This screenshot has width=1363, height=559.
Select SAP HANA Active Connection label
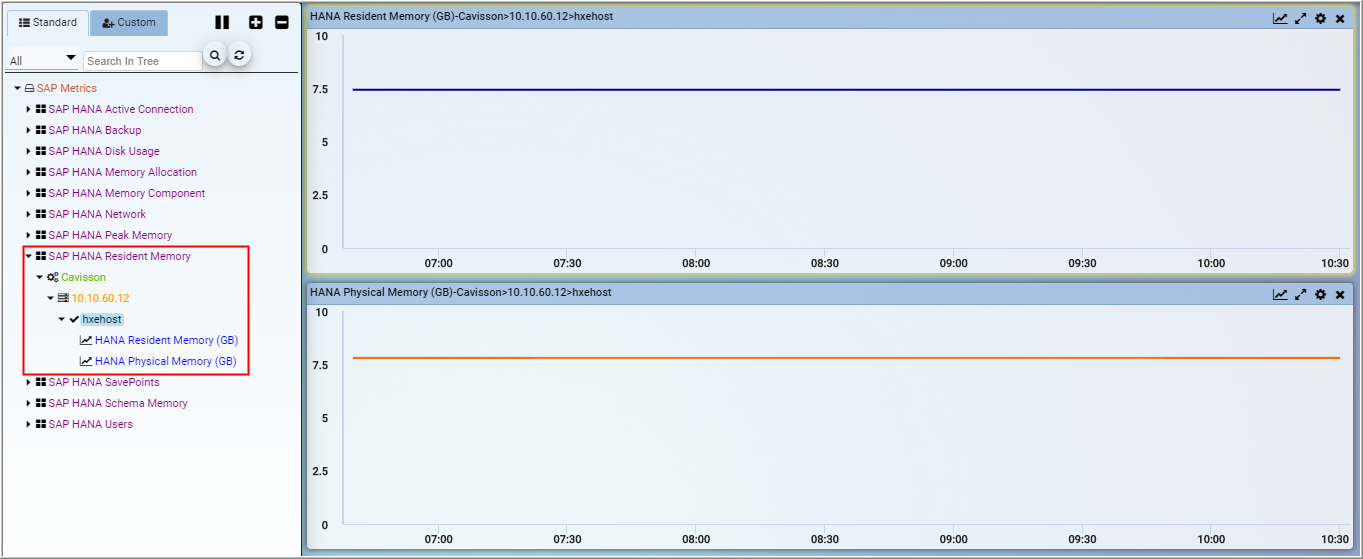[x=121, y=109]
